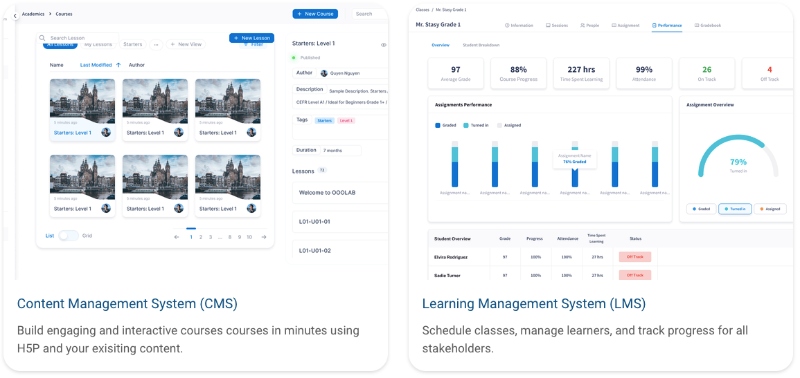Viewport: 800px width, 378px height.
Task: Open the Performance tab
Action: tap(667, 25)
